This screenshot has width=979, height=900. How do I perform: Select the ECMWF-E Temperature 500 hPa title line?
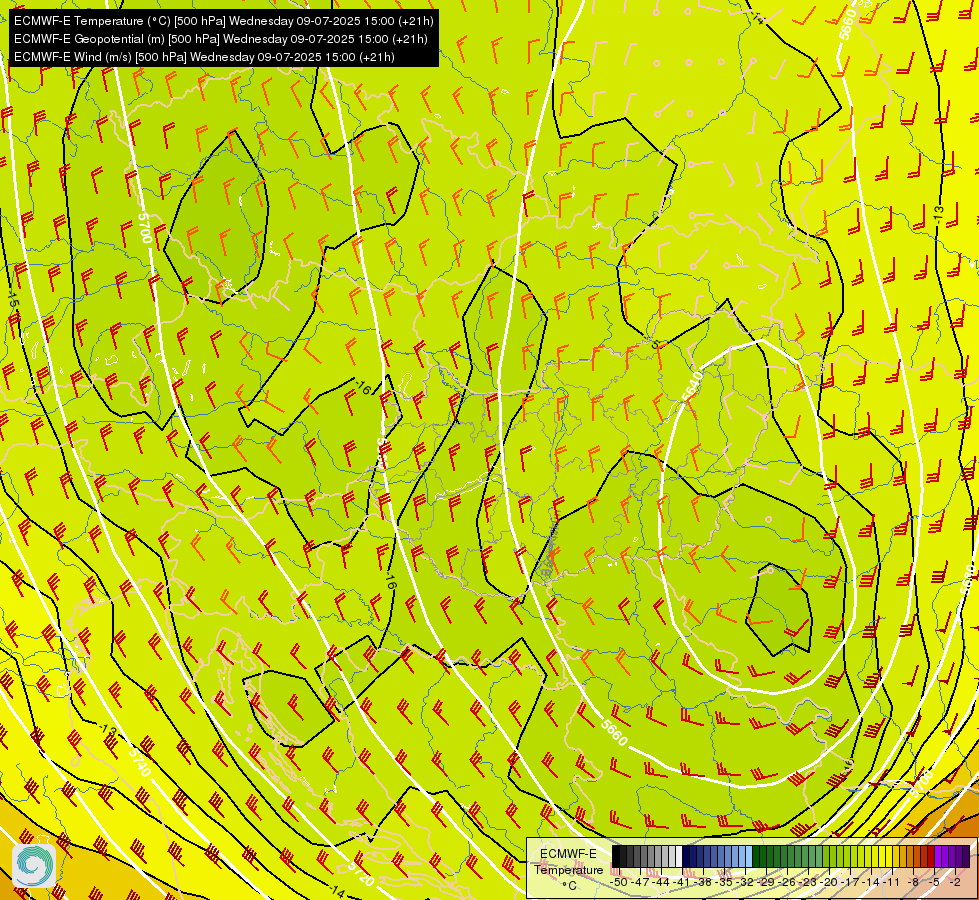(x=224, y=21)
